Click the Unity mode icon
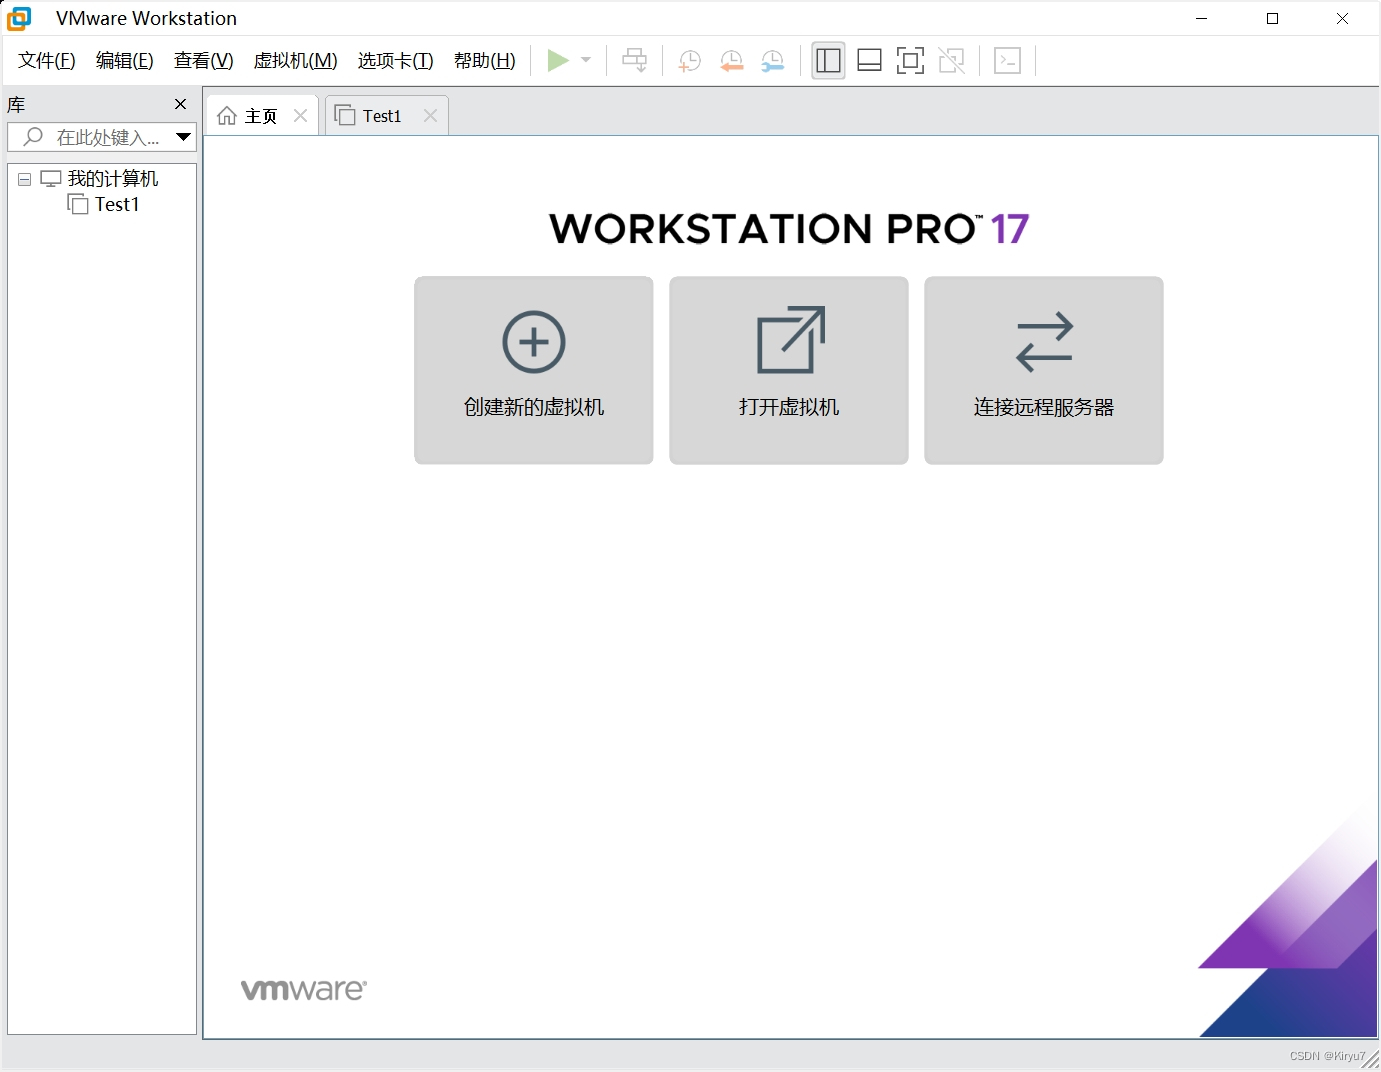The image size is (1381, 1072). click(952, 61)
